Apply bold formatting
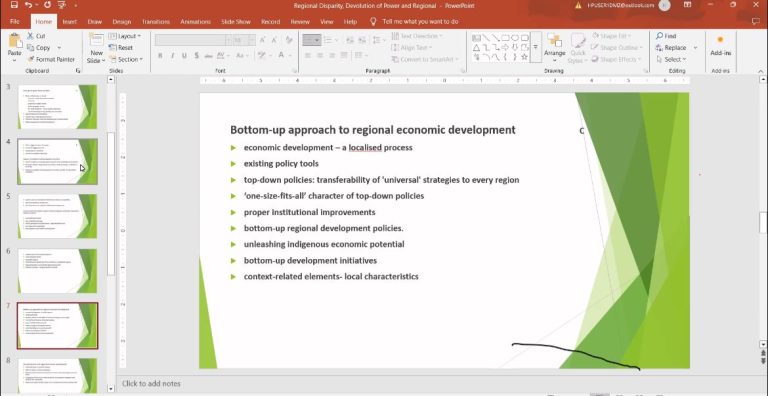768x396 pixels. click(x=160, y=55)
